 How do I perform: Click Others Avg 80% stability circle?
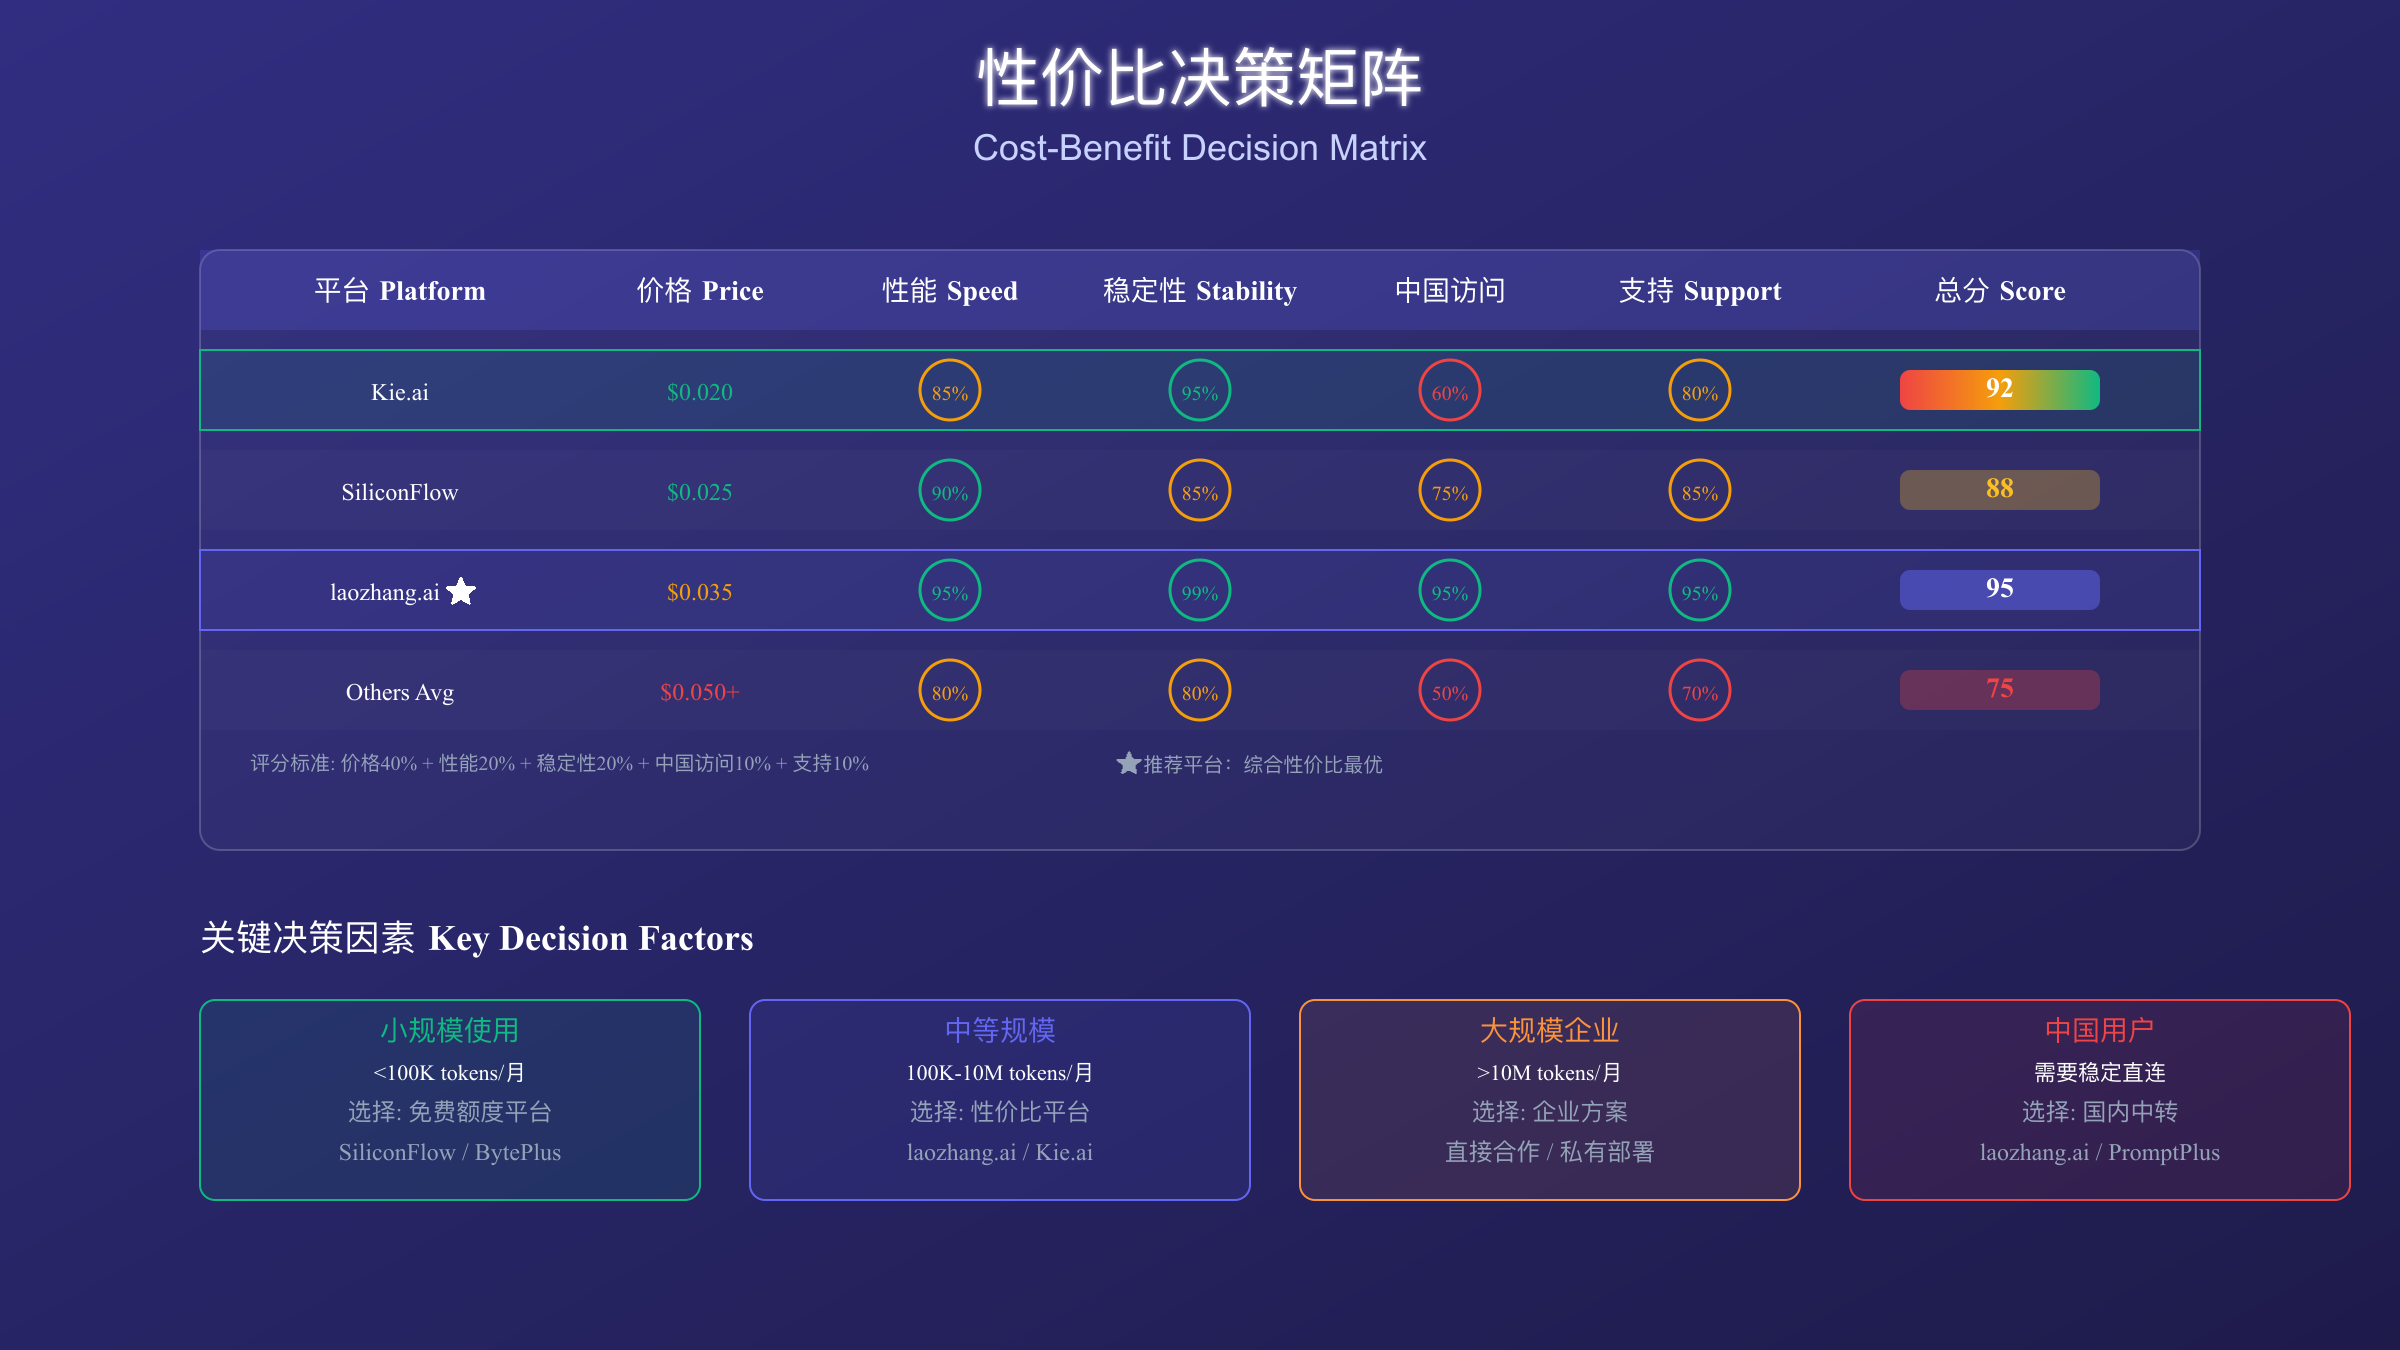pos(1200,690)
